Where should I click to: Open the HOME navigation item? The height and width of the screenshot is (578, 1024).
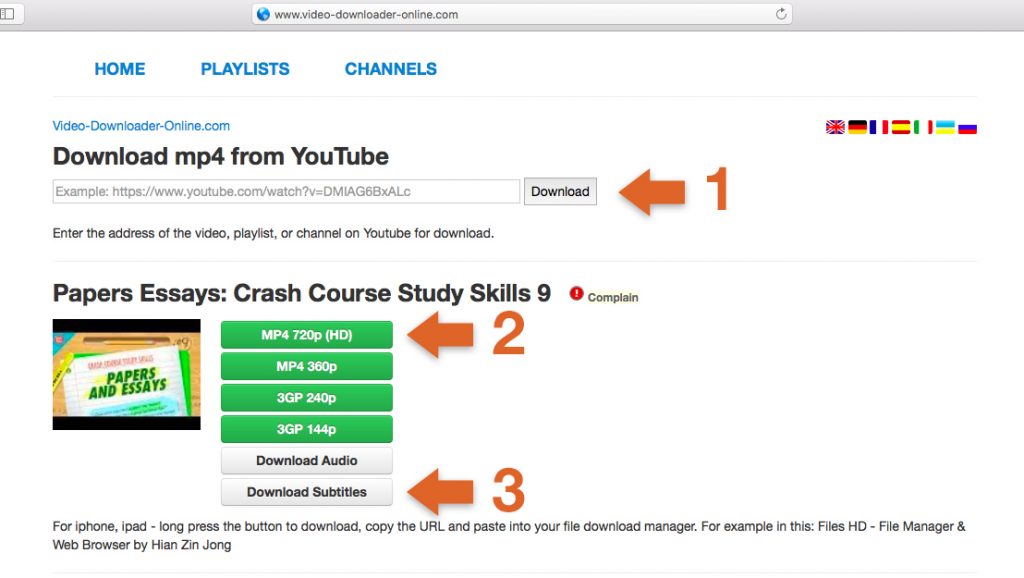point(120,69)
